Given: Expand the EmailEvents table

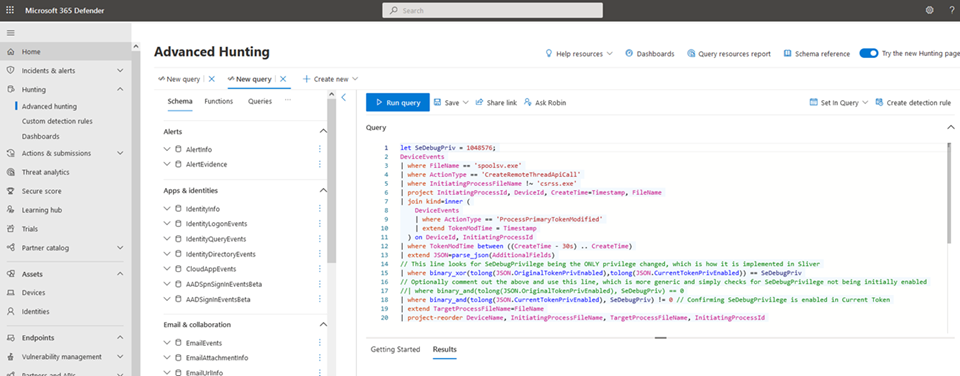Looking at the screenshot, I should (167, 343).
